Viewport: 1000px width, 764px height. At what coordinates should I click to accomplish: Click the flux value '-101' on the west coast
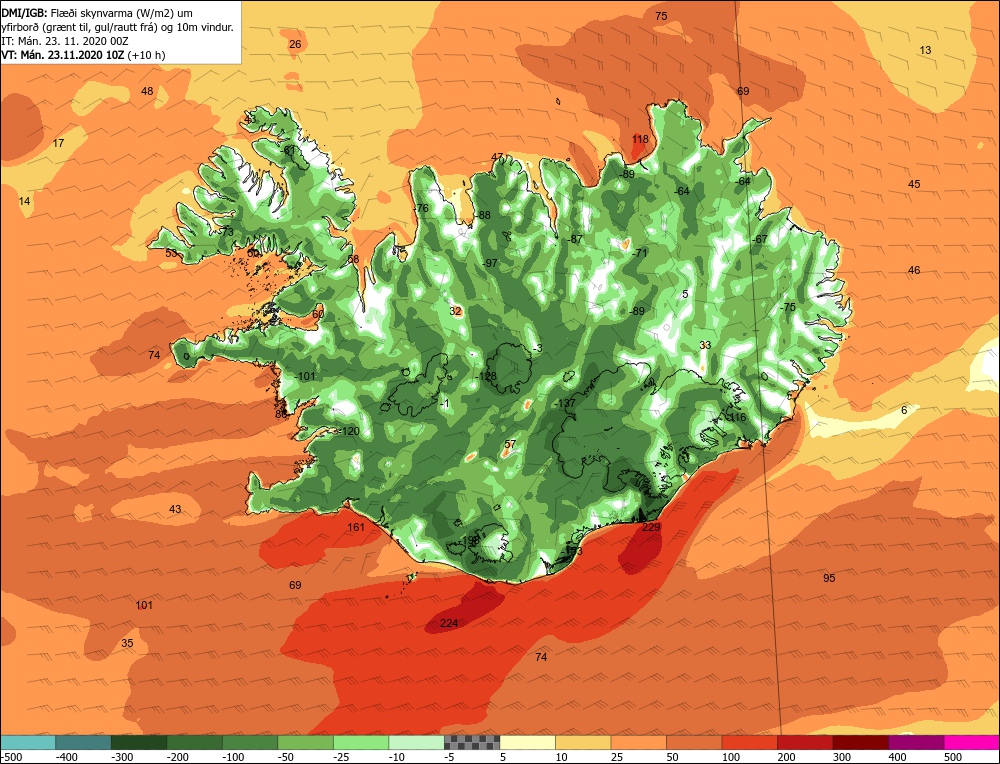pos(304,376)
